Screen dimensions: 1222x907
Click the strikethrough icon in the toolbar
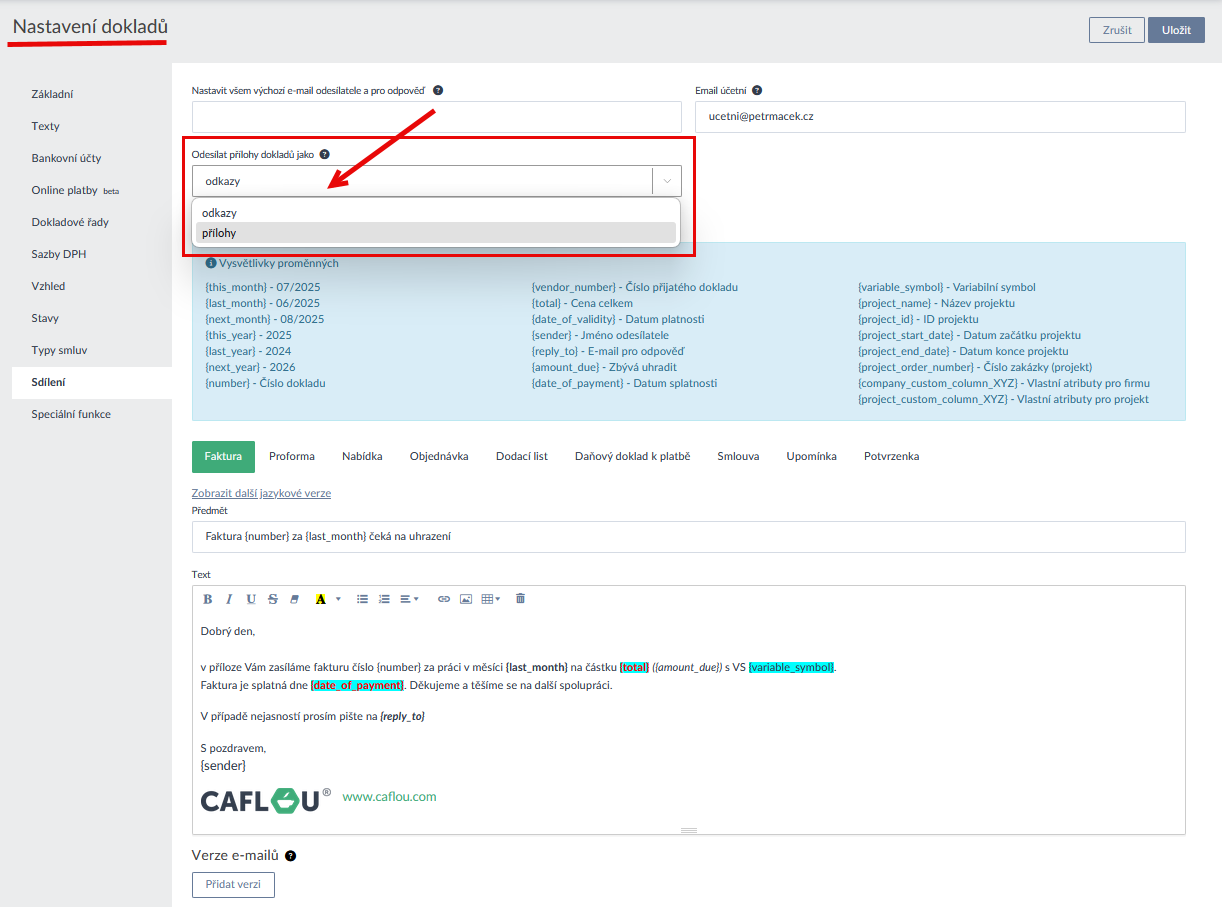[x=272, y=599]
